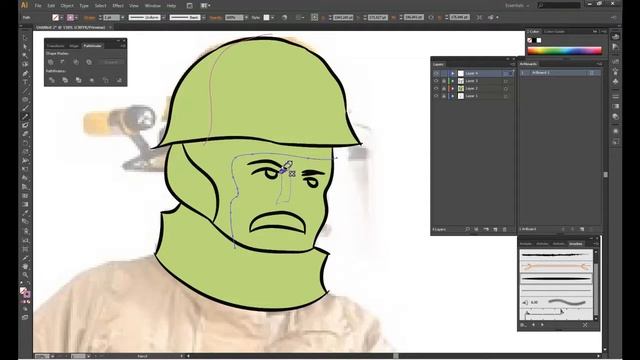Image resolution: width=640 pixels, height=360 pixels.
Task: Click Locate Object icon in Layers panel
Action: 467,229
